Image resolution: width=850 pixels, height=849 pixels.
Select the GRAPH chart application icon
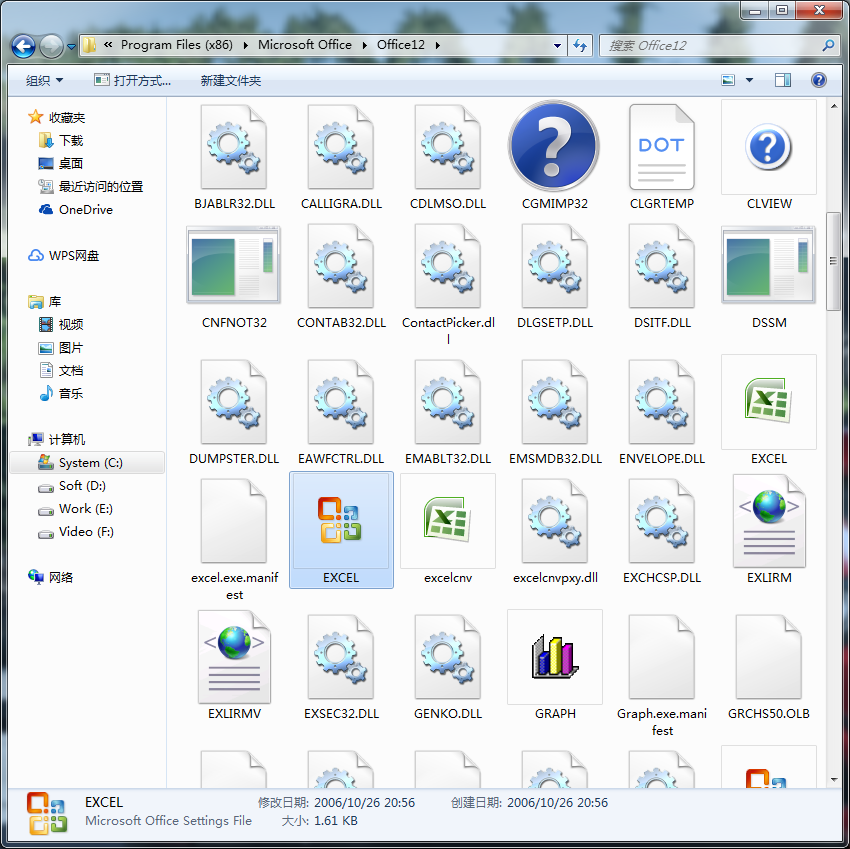click(x=555, y=657)
